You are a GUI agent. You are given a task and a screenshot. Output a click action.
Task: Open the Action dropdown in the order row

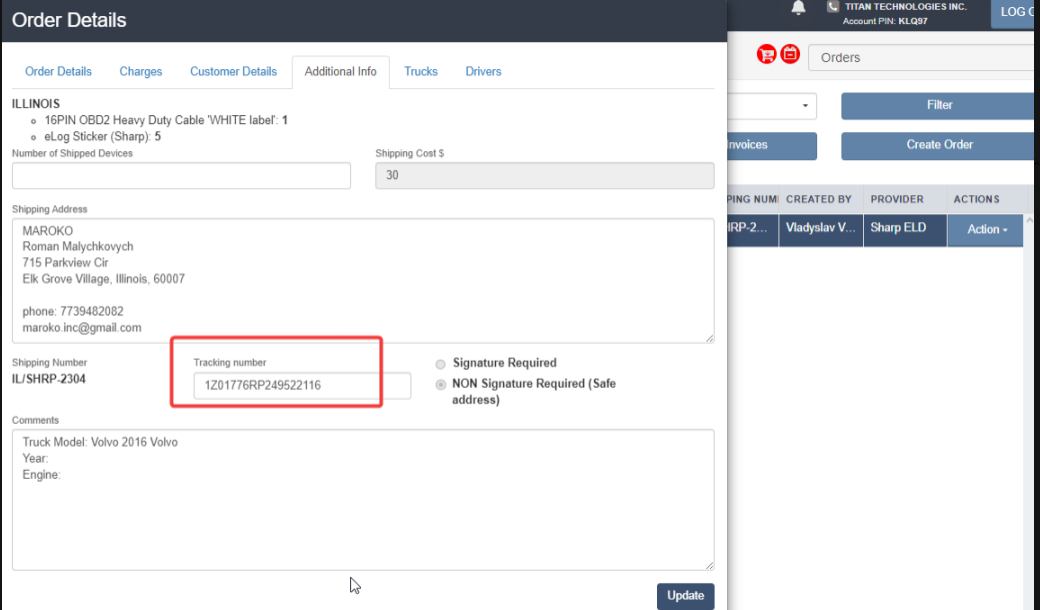pyautogui.click(x=986, y=229)
